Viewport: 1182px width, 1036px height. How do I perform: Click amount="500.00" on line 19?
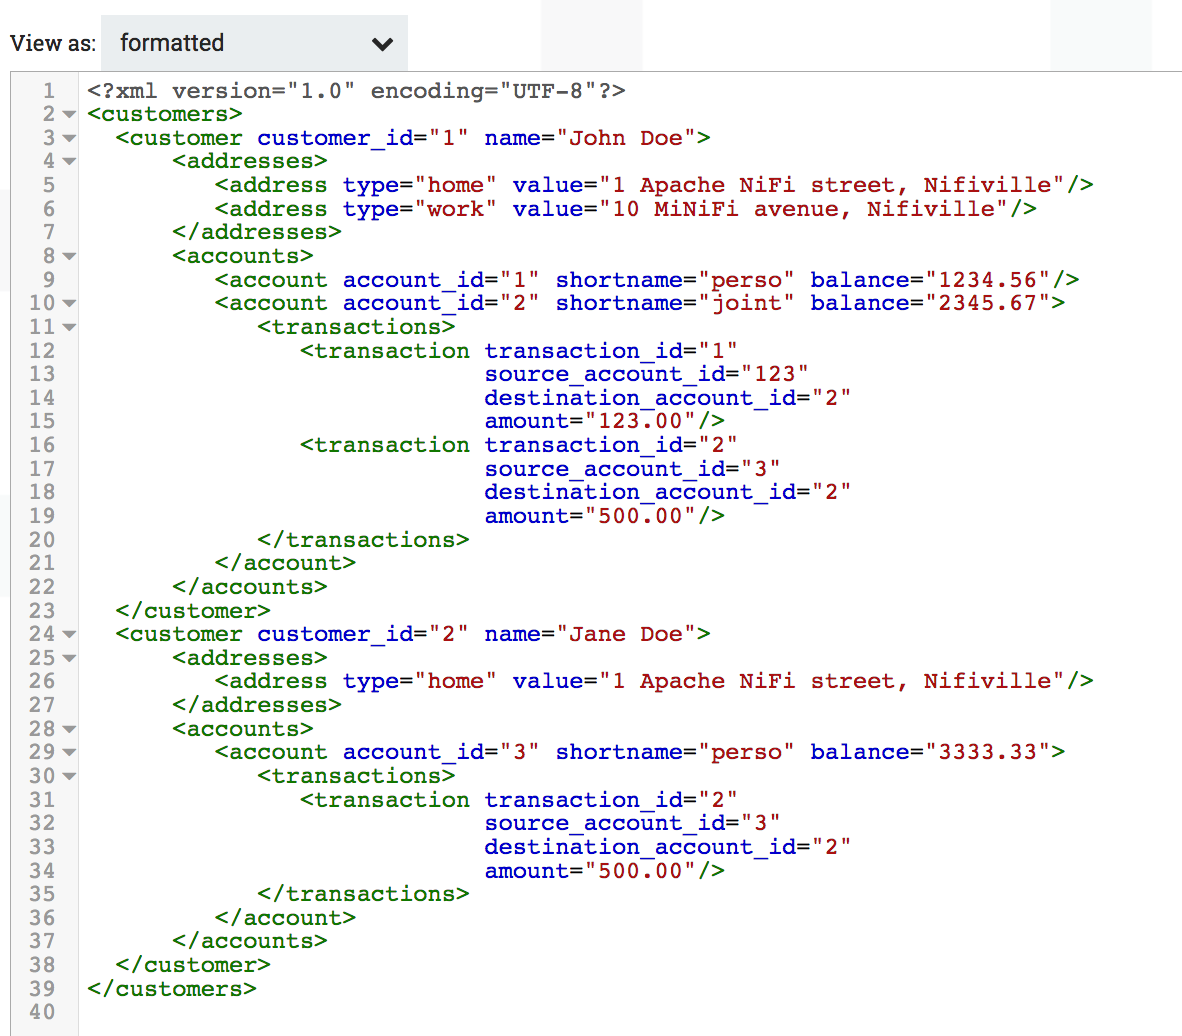(x=589, y=516)
